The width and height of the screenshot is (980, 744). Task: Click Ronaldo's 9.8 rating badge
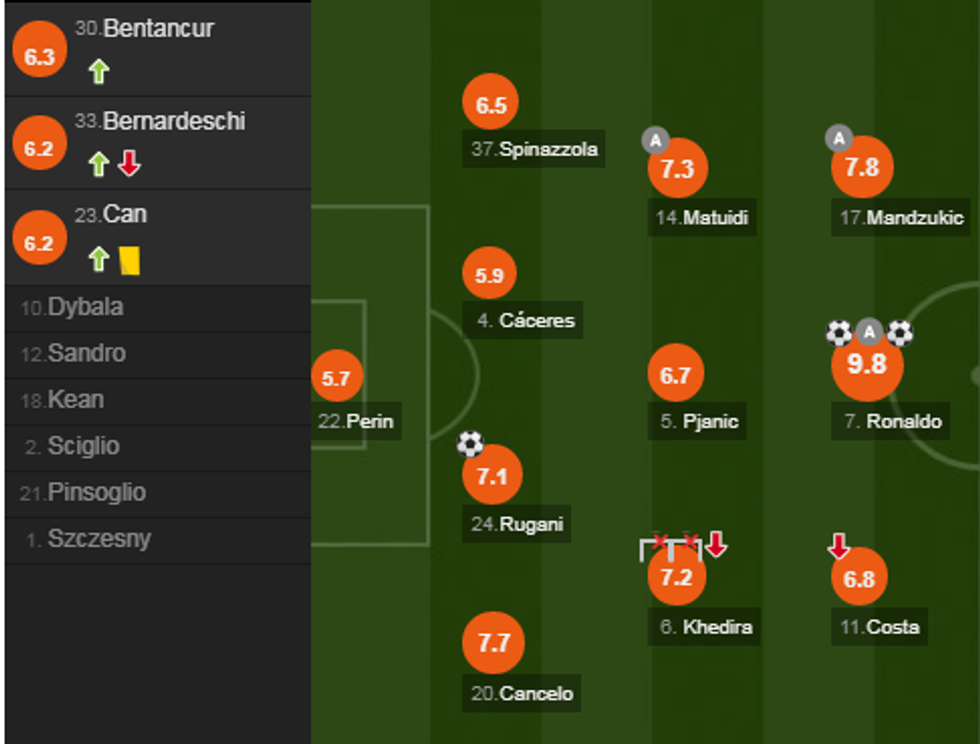click(867, 365)
